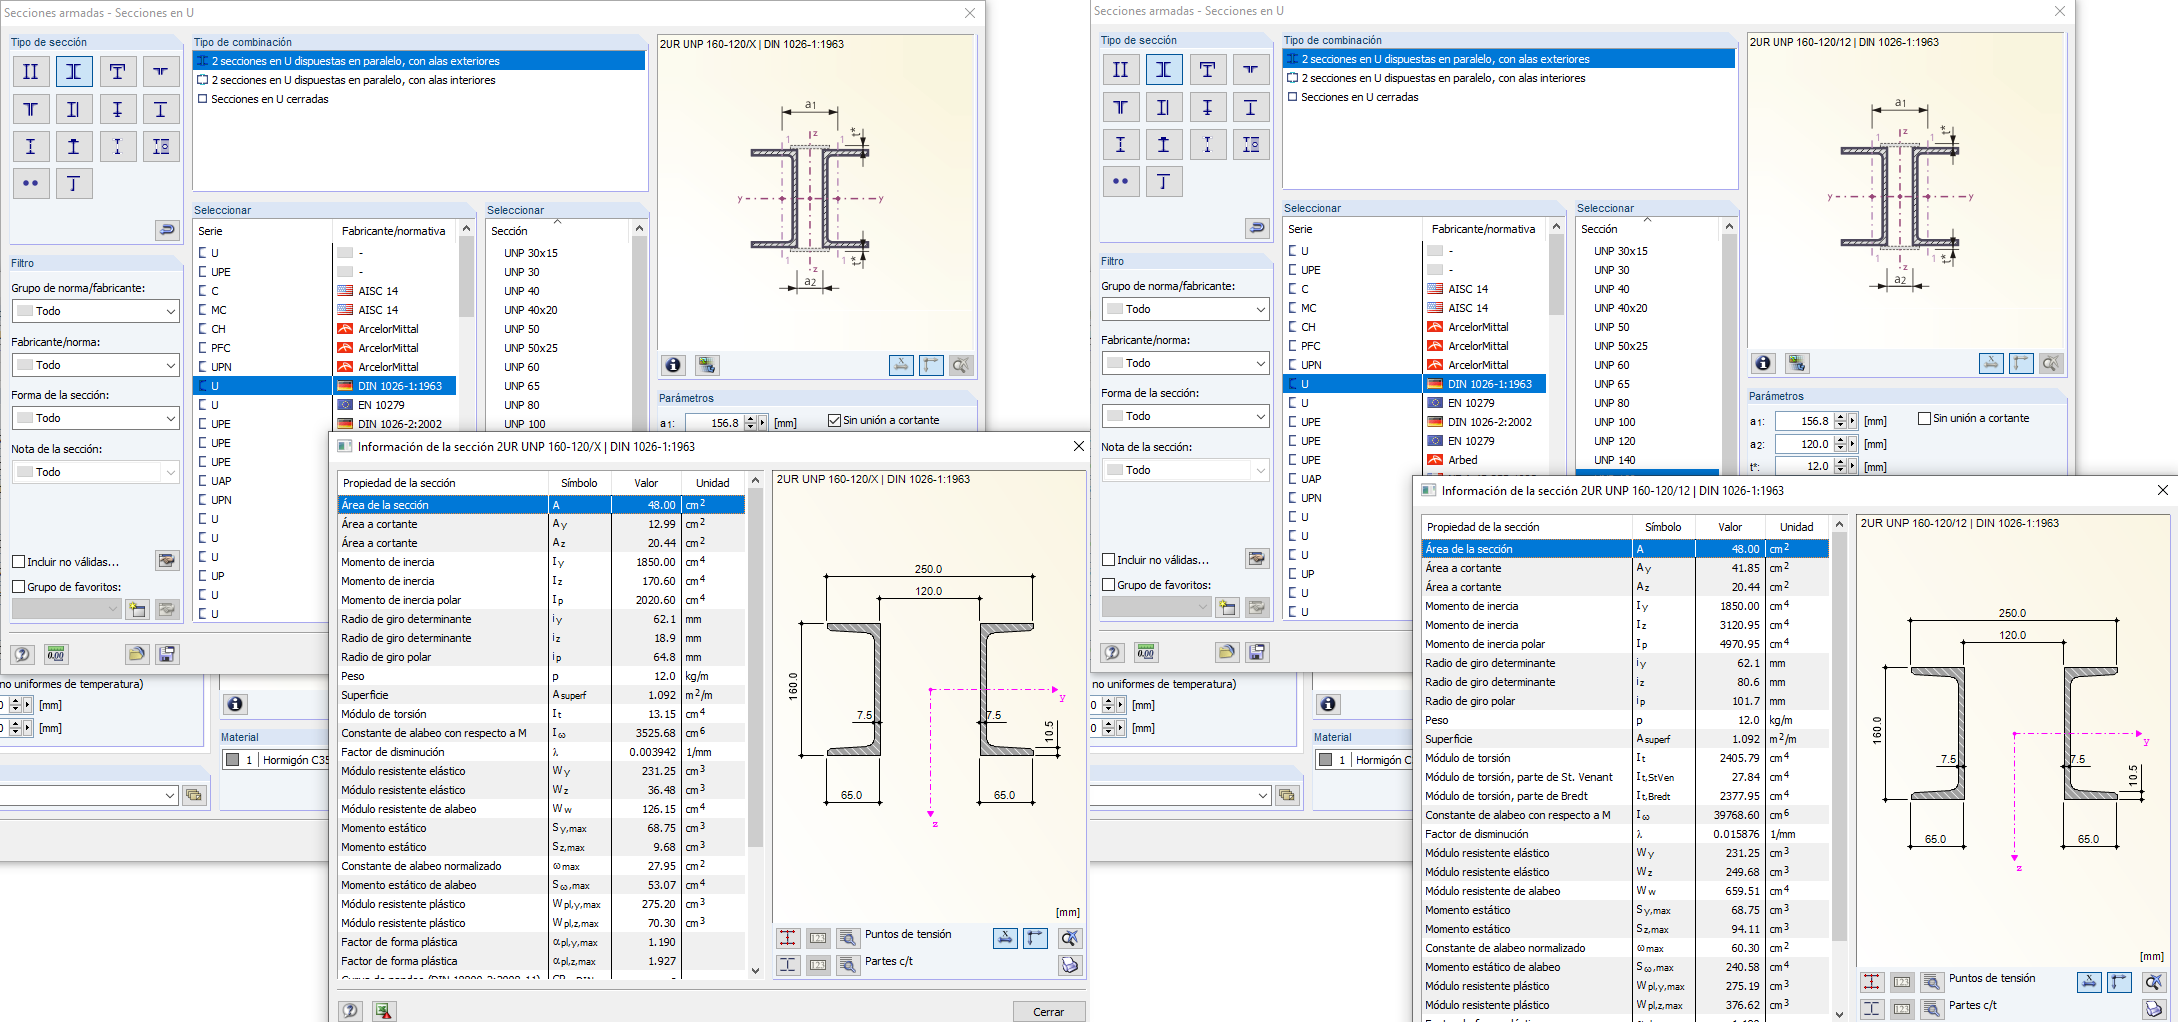
Task: Show c/t parts icon in left info dialog
Action: [788, 965]
